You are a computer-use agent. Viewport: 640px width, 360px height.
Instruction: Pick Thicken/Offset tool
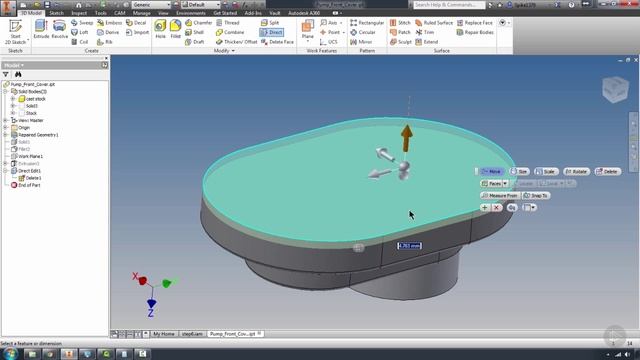point(237,42)
